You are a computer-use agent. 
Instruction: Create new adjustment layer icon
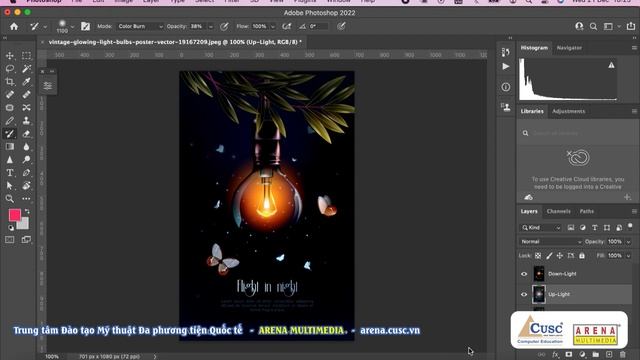tap(582, 355)
